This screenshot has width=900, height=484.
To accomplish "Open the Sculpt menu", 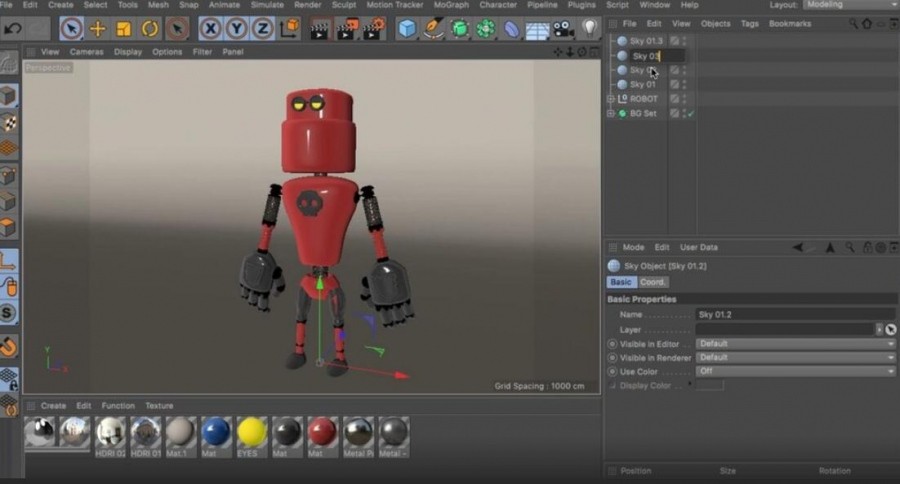I will (343, 5).
